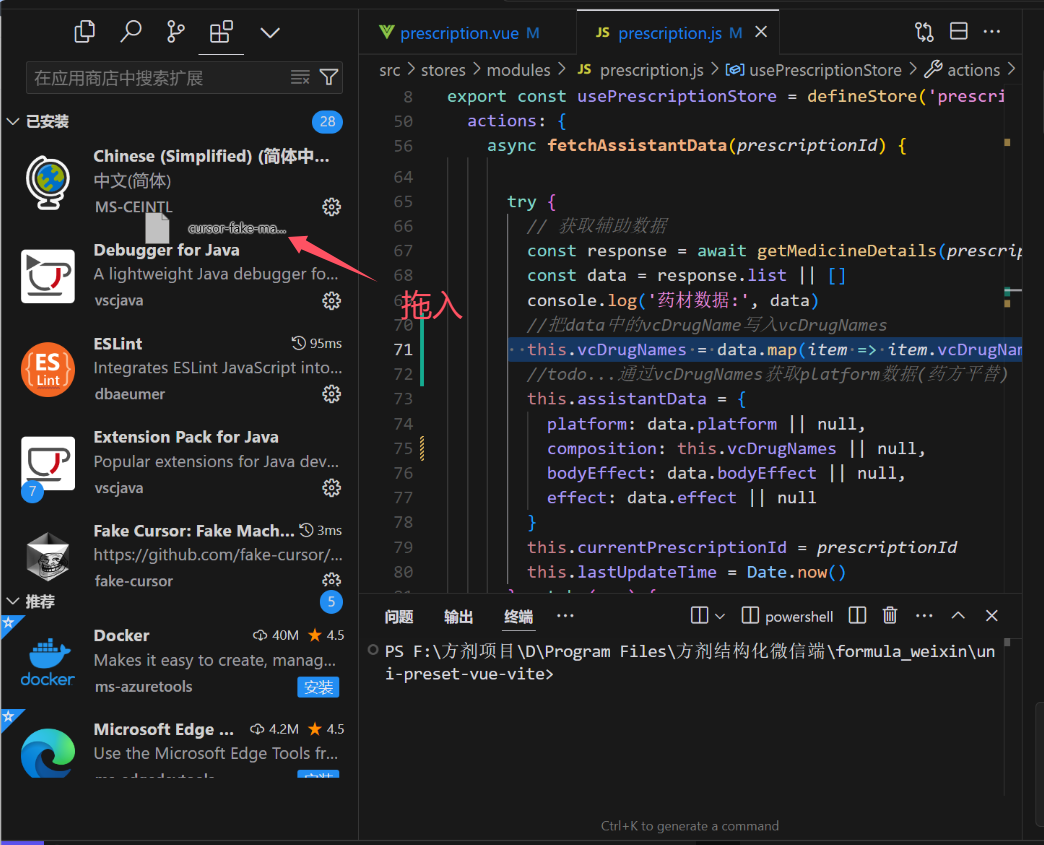Image resolution: width=1044 pixels, height=845 pixels.
Task: Expand the hidden sidebar views chevron
Action: 270,32
